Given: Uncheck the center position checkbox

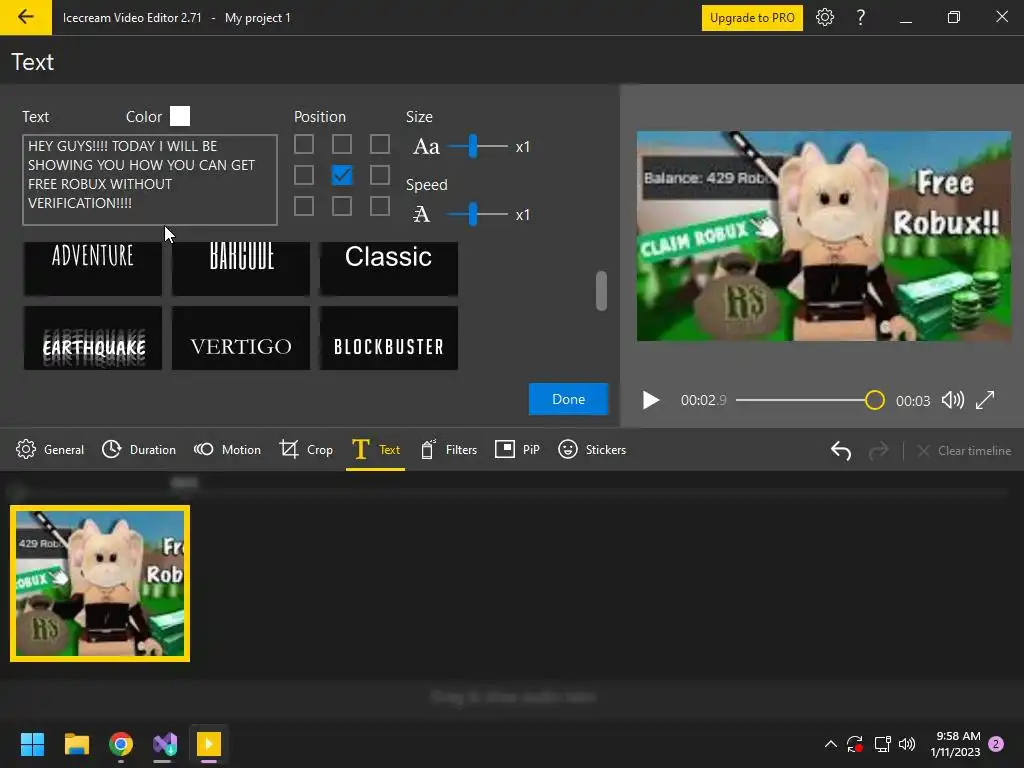Looking at the screenshot, I should point(342,175).
